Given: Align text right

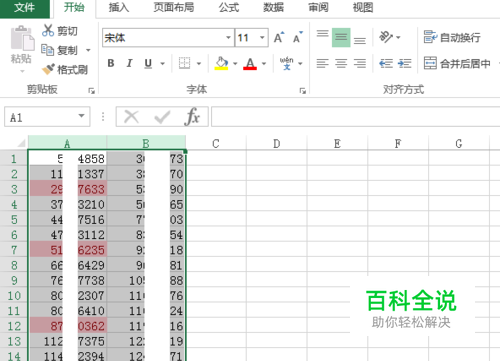Looking at the screenshot, I should (x=360, y=63).
